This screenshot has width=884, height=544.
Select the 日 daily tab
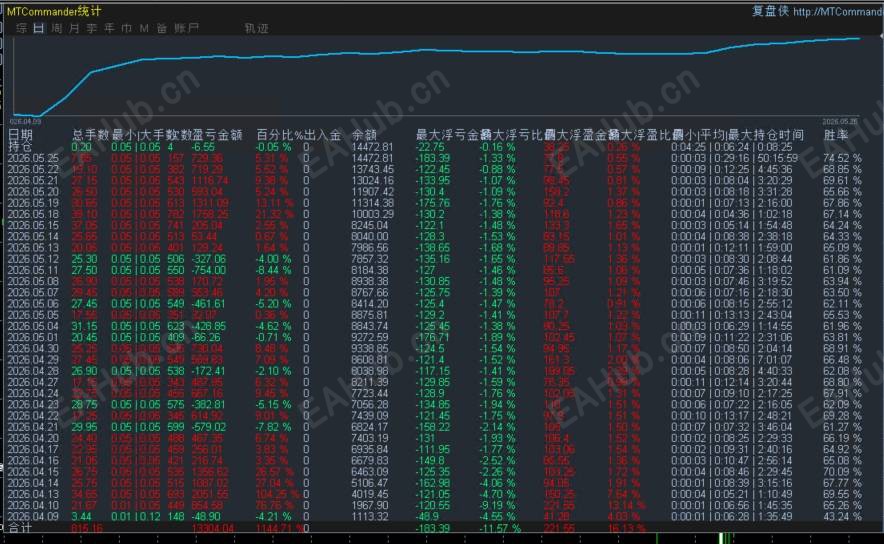38,28
